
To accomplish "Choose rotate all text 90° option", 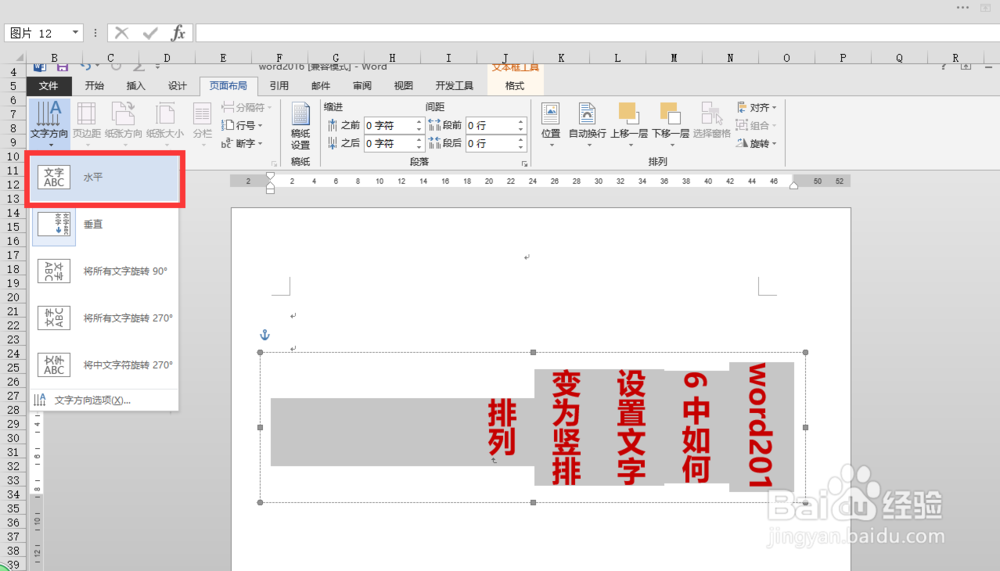I will [105, 271].
